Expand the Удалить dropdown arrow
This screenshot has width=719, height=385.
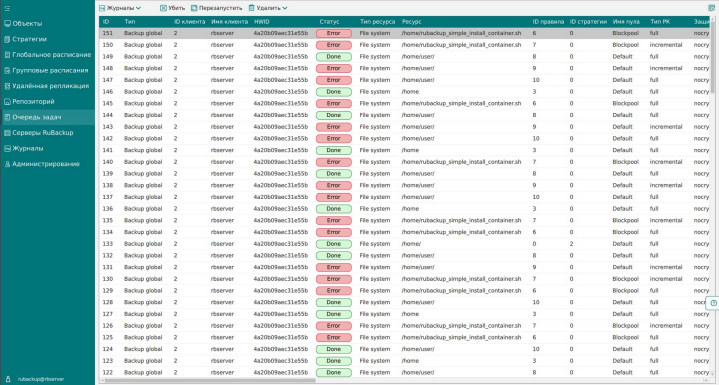coord(285,8)
